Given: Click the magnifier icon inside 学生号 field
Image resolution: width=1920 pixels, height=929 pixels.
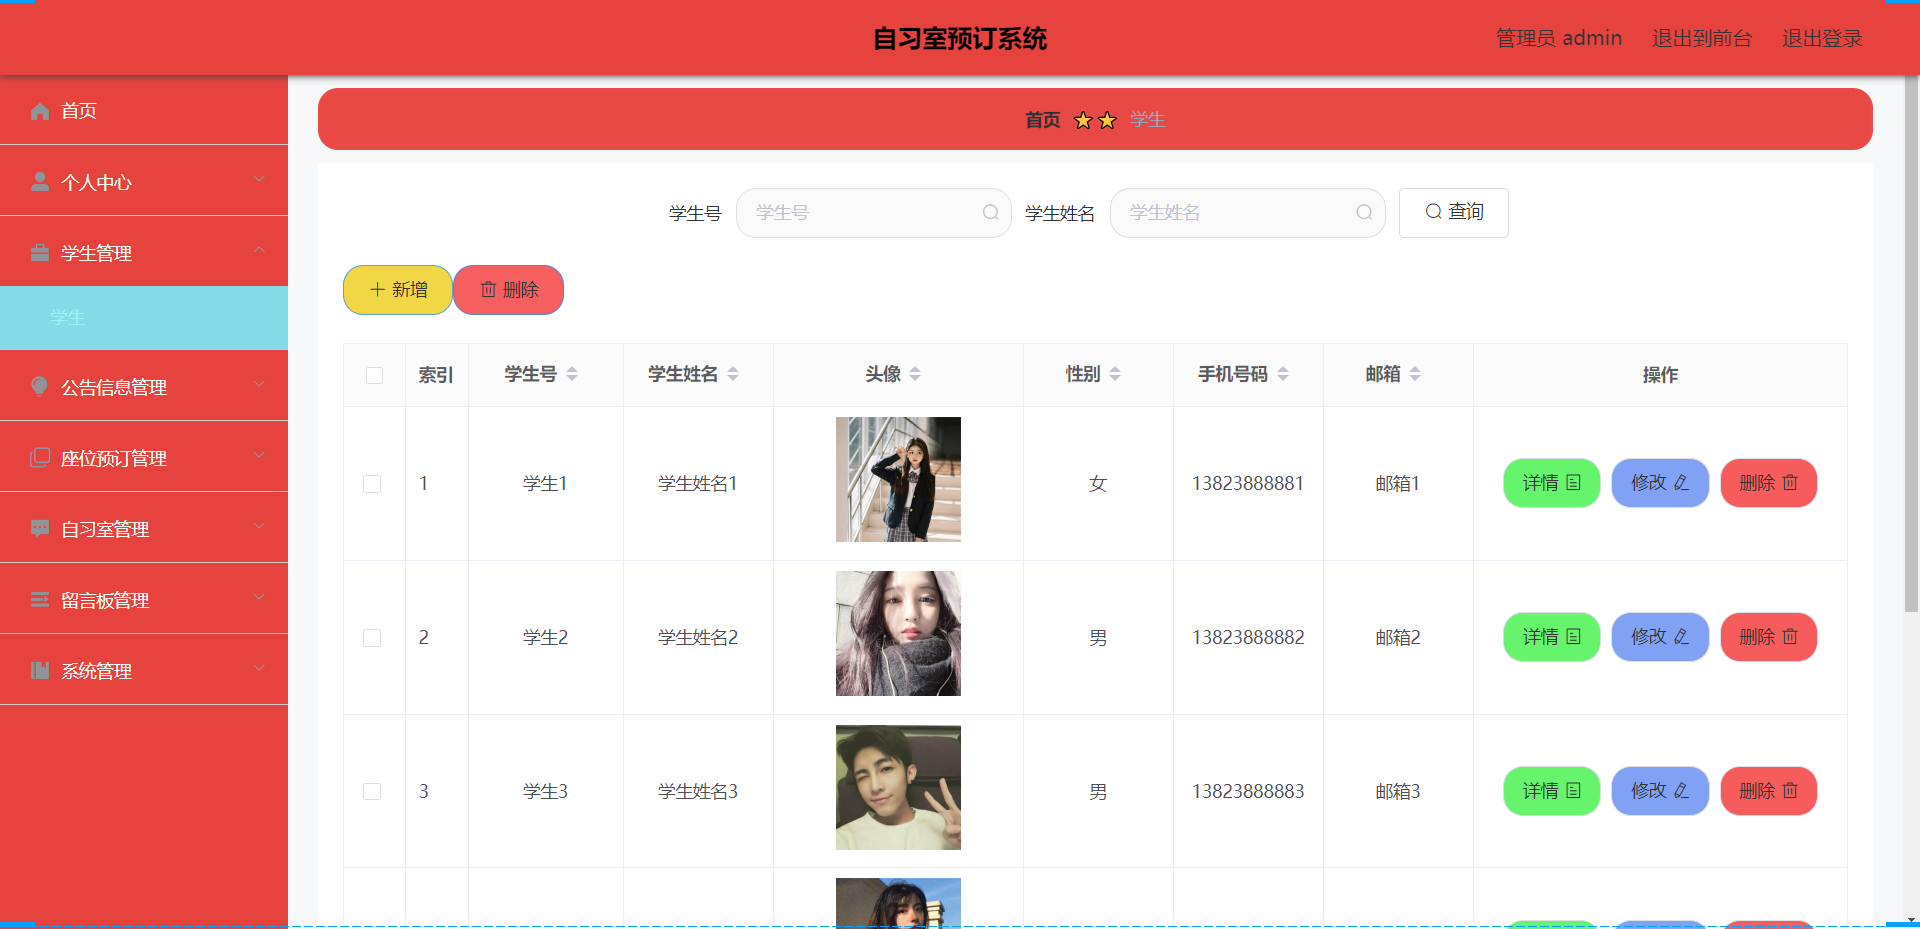Looking at the screenshot, I should click(989, 212).
